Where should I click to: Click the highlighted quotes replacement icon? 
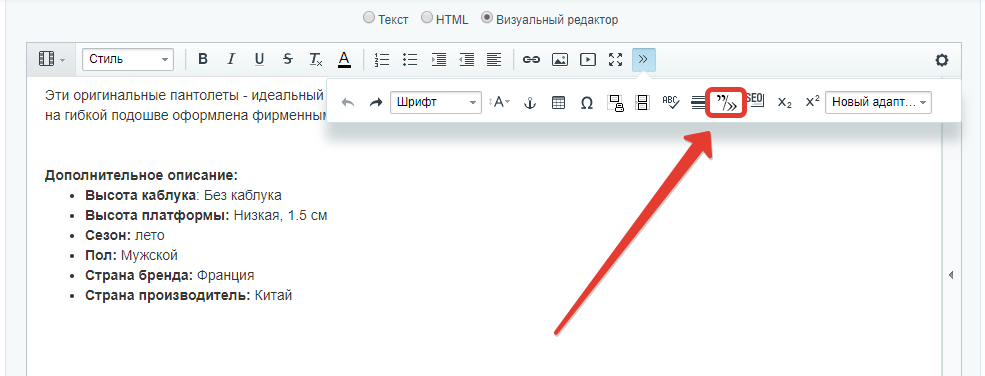pyautogui.click(x=727, y=102)
